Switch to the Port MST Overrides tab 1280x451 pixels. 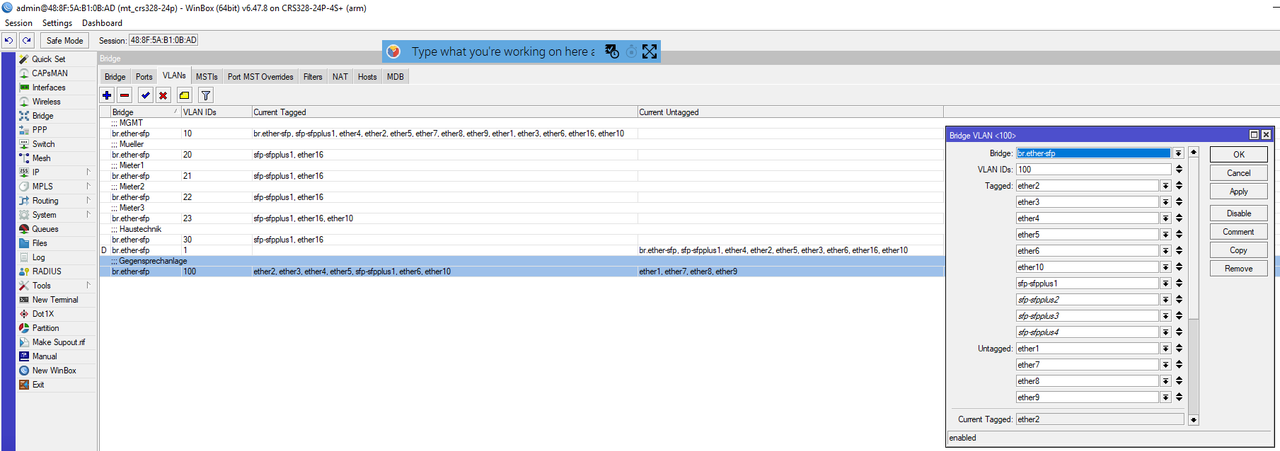[x=261, y=77]
